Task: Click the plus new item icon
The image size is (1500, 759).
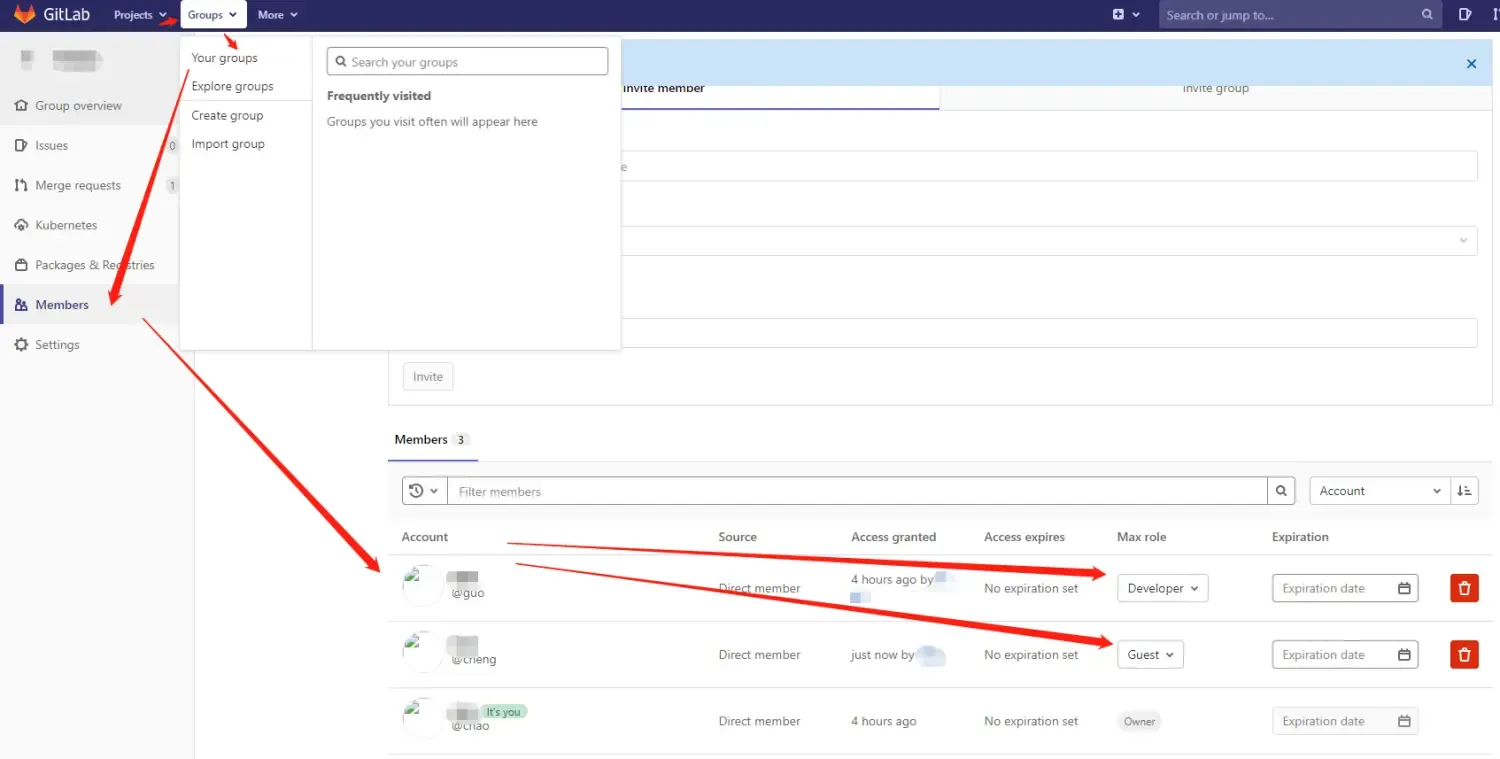Action: click(1125, 15)
